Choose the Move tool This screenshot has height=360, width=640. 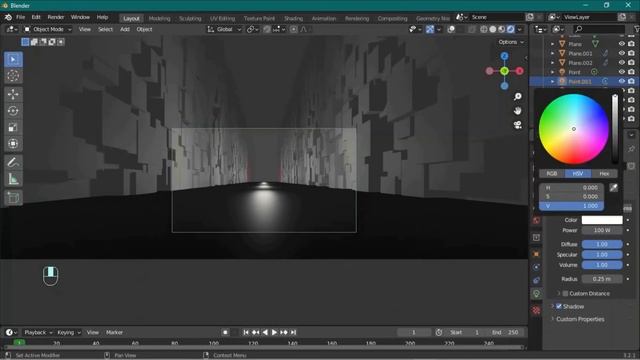click(x=13, y=94)
